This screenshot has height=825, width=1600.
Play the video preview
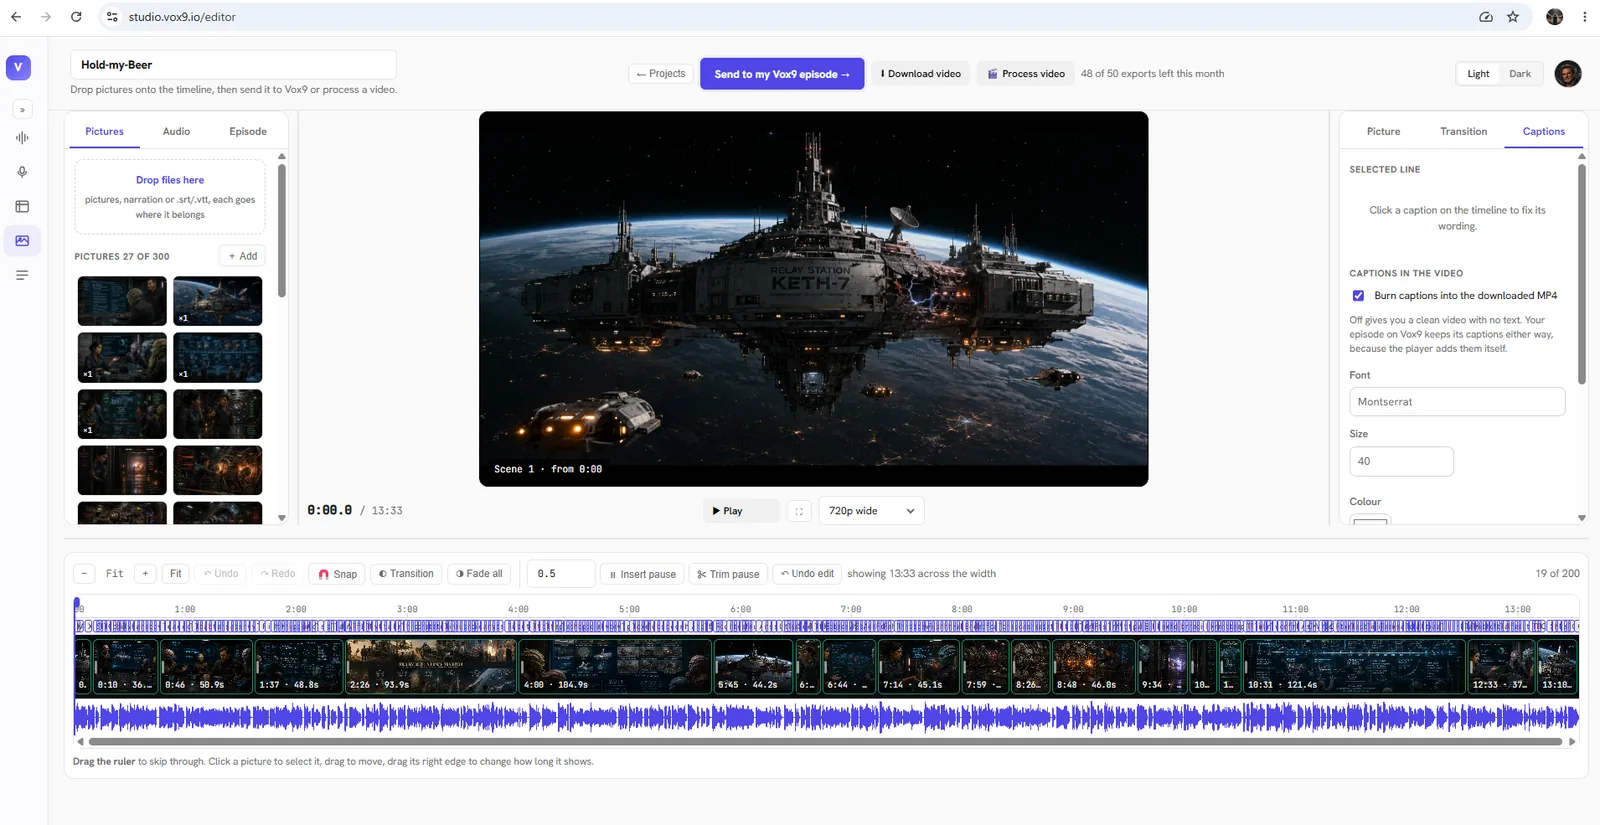click(x=740, y=511)
